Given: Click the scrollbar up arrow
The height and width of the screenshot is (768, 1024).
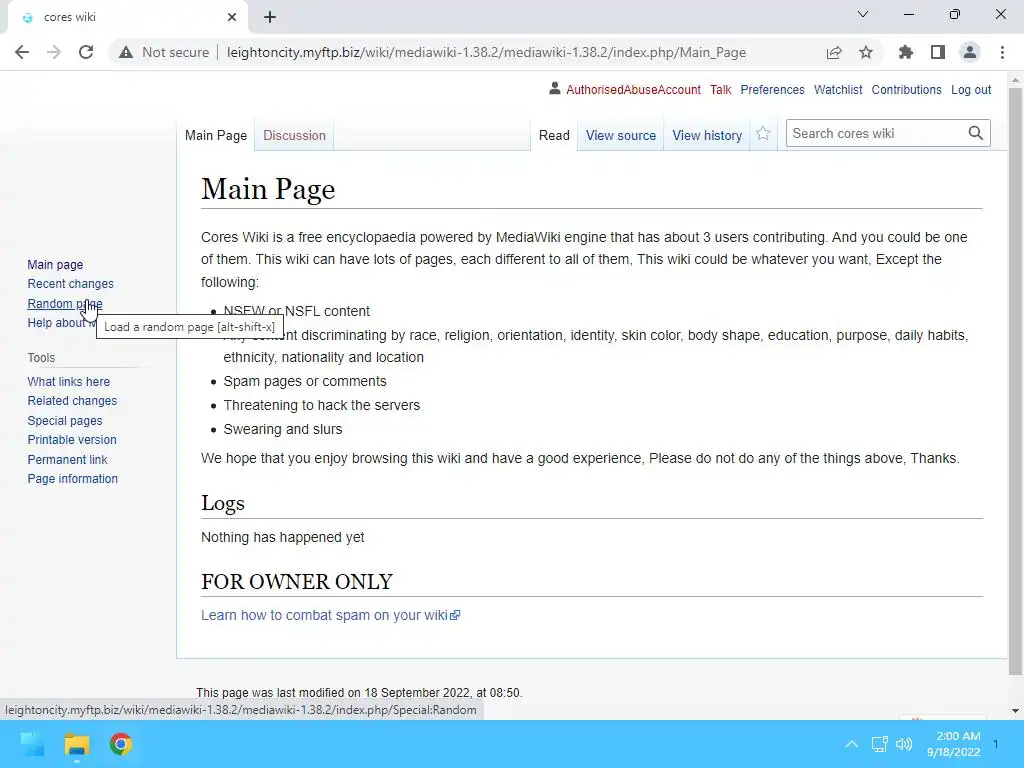Looking at the screenshot, I should point(1015,80).
